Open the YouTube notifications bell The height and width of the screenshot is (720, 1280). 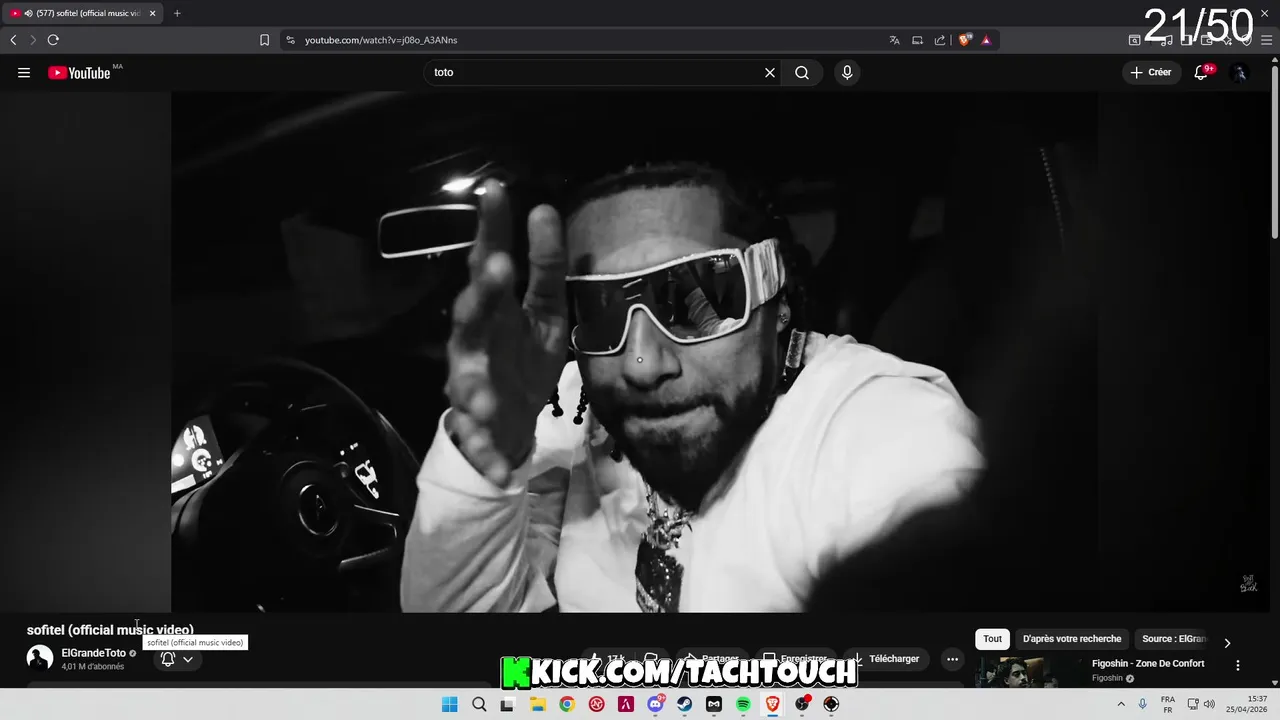pos(1202,72)
